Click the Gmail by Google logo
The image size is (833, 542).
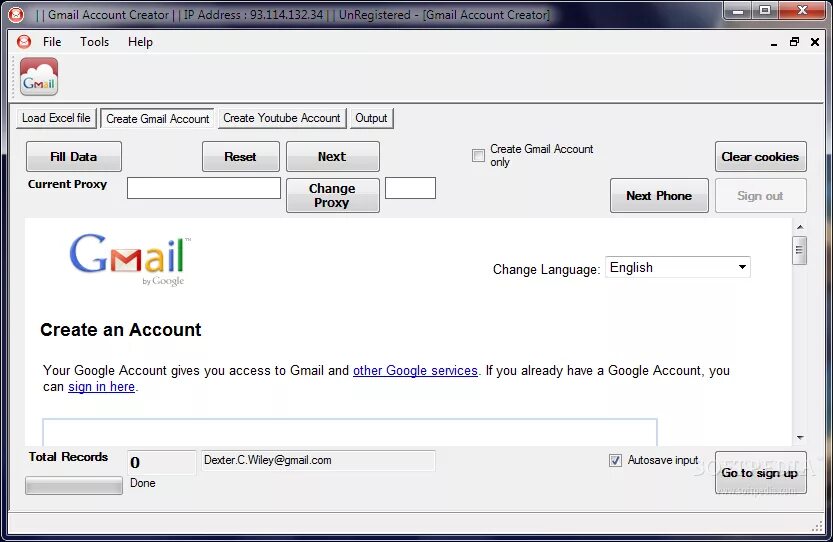tap(130, 260)
